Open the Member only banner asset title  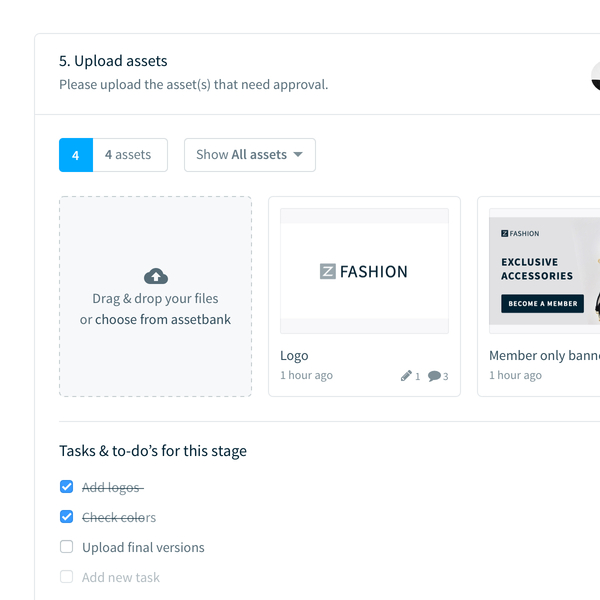[x=545, y=355]
